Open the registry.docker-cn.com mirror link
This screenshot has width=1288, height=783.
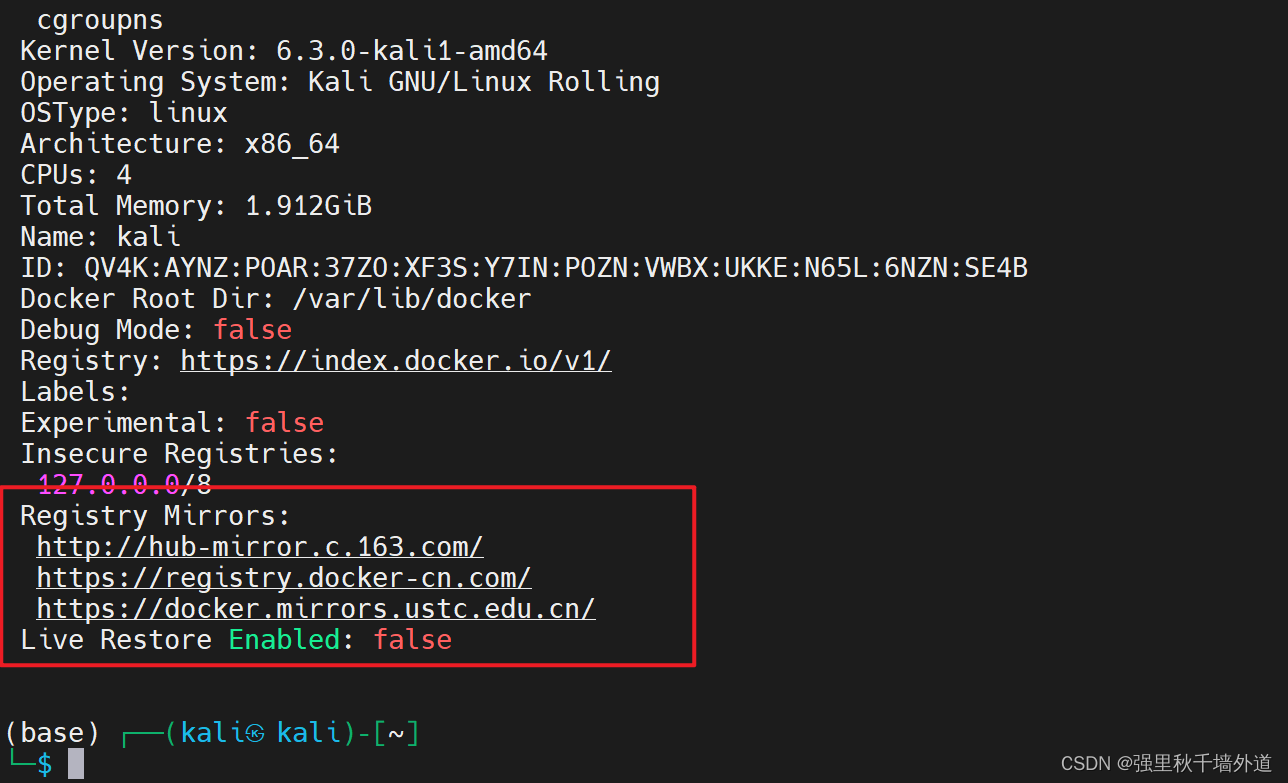click(284, 578)
